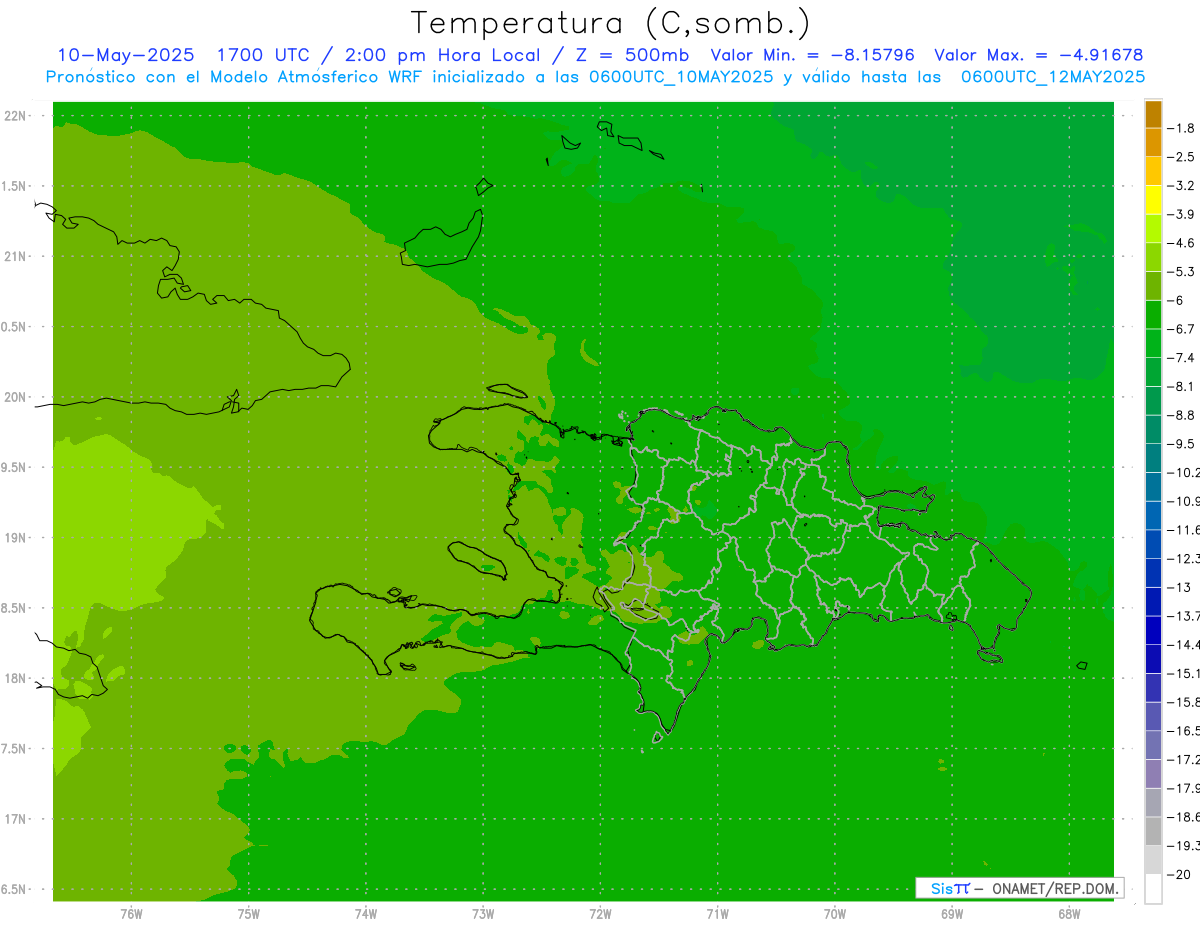The height and width of the screenshot is (927, 1200).
Task: Click the white swatch below -20
Action: (1153, 889)
